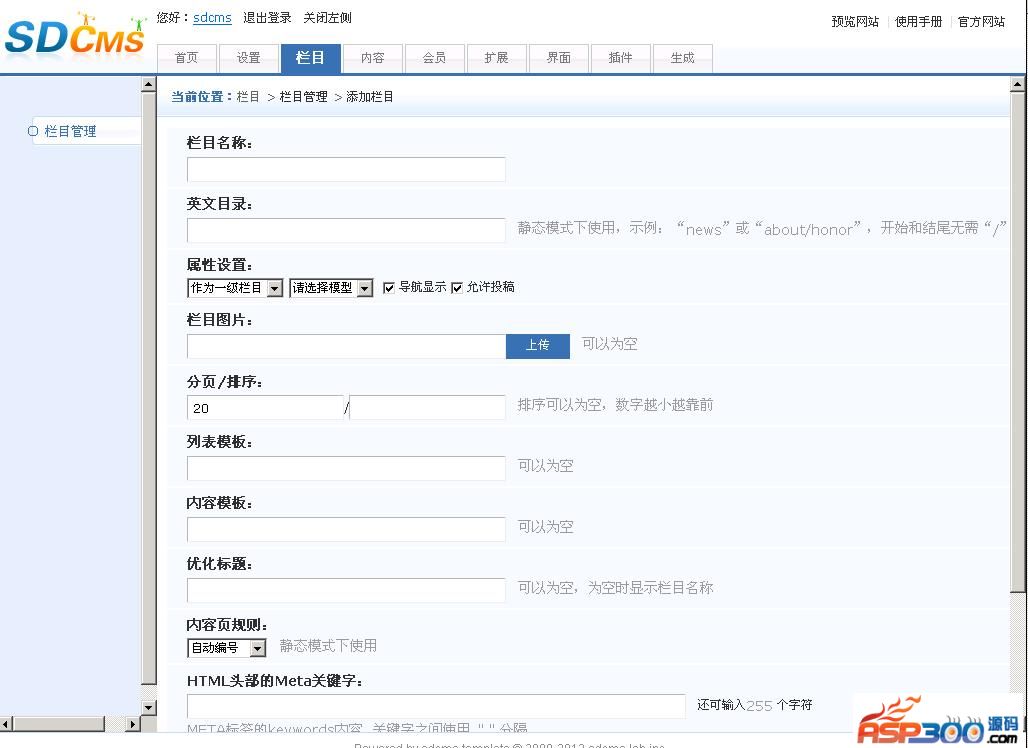This screenshot has height=748, width=1028.
Task: Focus the 栏目图片 path field
Action: tap(346, 346)
